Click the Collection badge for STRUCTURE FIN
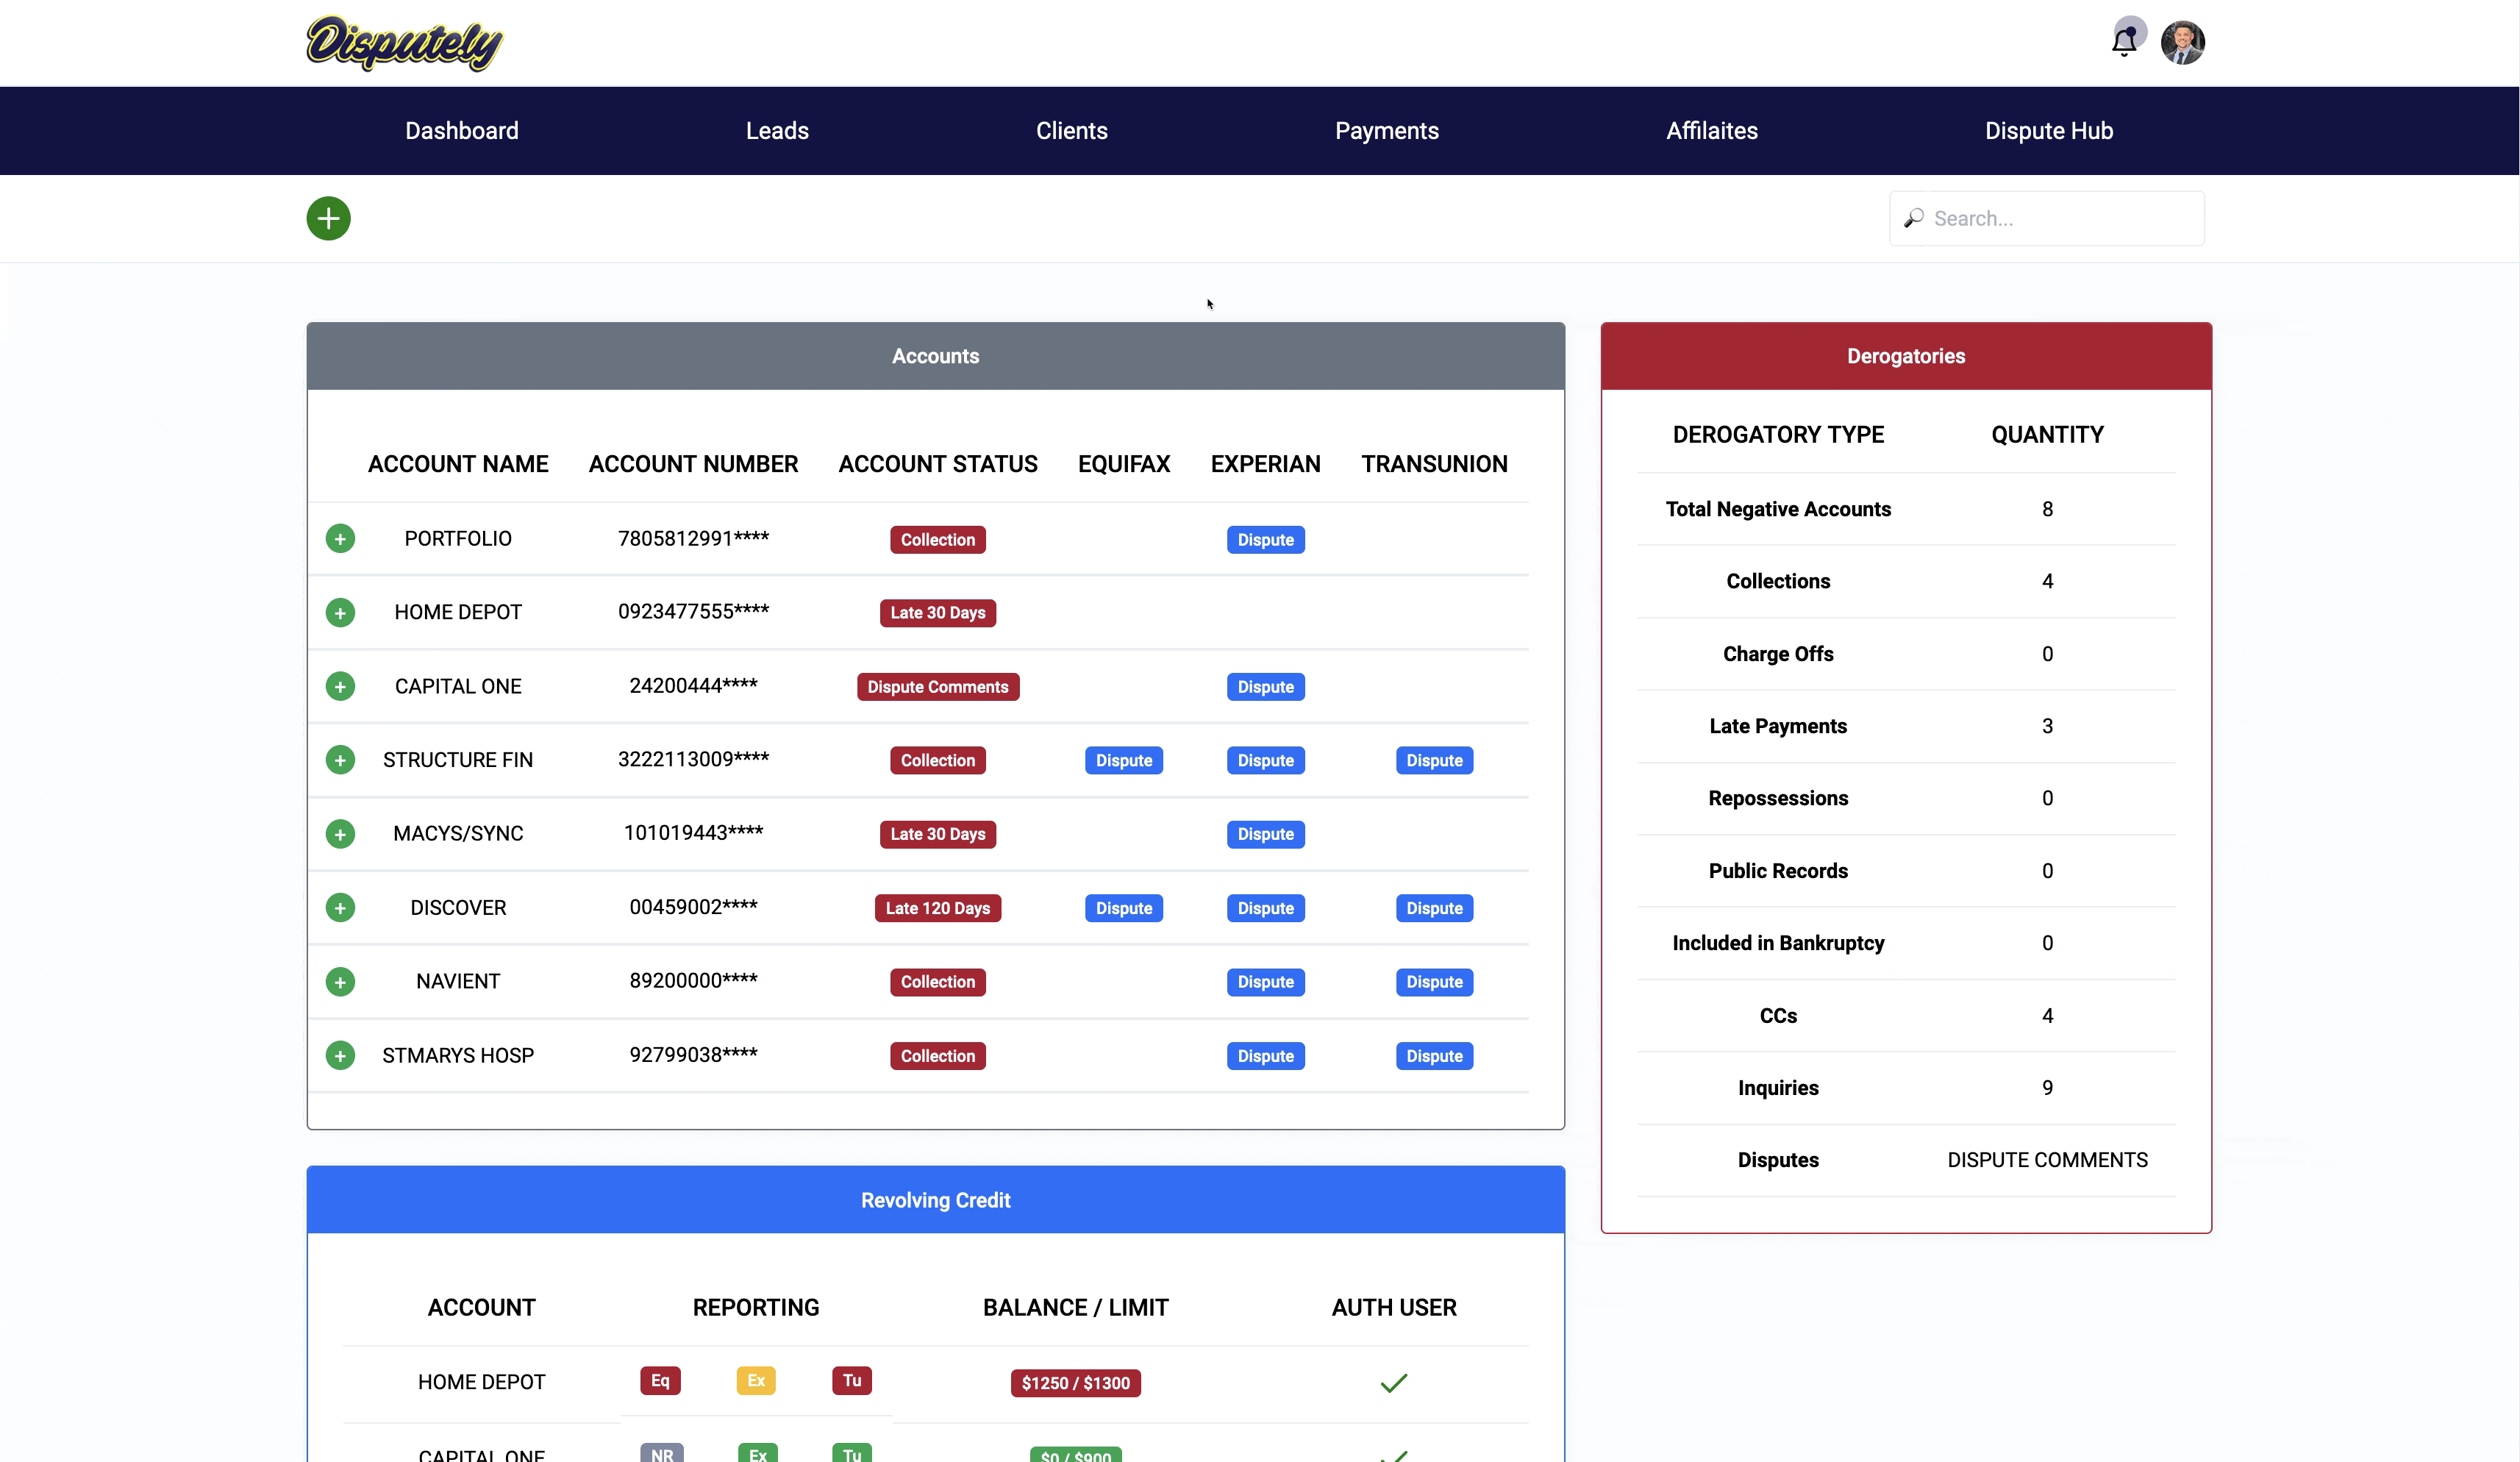The image size is (2520, 1462). tap(937, 761)
